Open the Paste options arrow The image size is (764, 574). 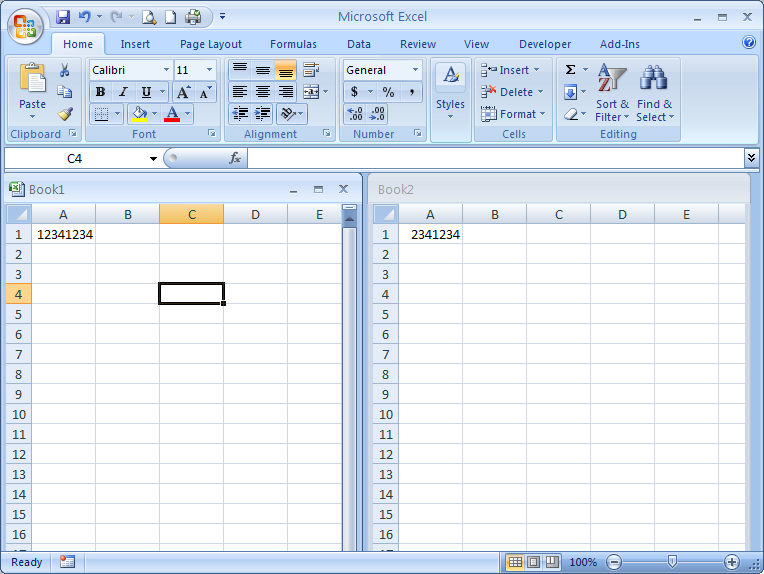(33, 117)
